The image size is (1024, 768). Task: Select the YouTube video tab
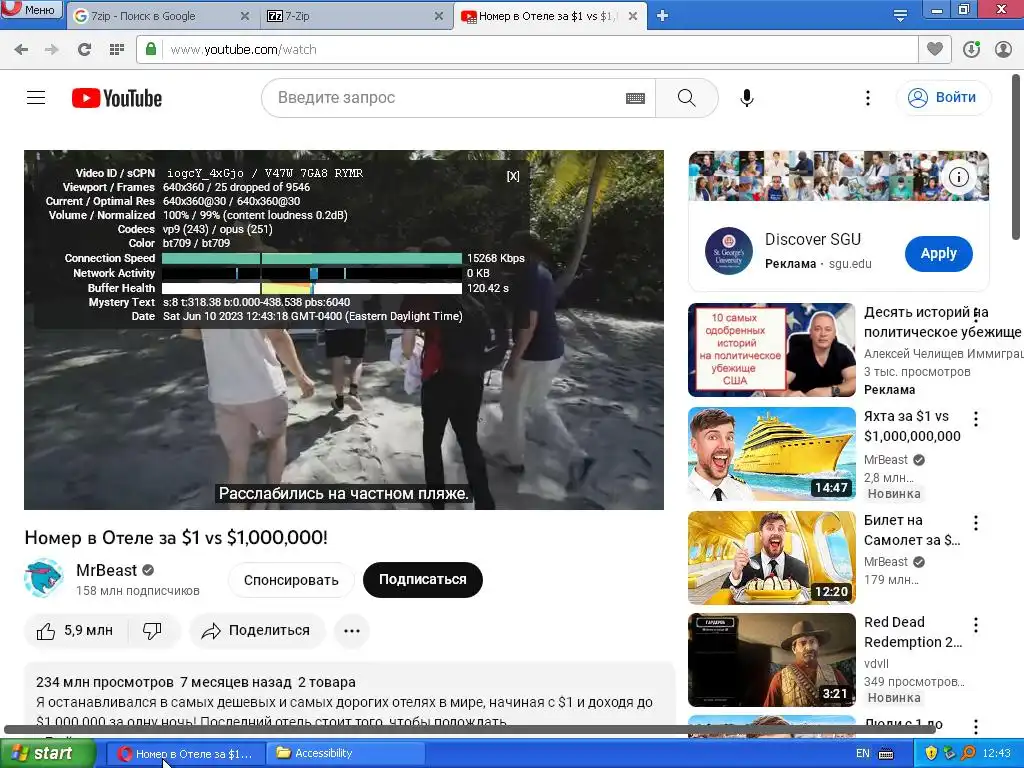click(x=549, y=16)
